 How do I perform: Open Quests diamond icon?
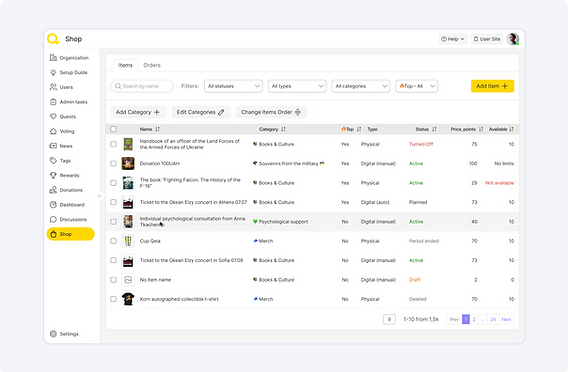point(53,116)
